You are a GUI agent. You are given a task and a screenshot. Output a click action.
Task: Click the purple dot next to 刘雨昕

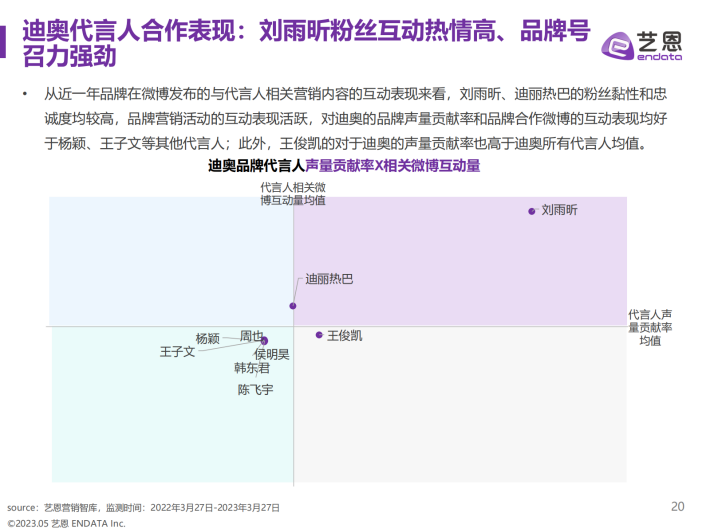pyautogui.click(x=532, y=211)
